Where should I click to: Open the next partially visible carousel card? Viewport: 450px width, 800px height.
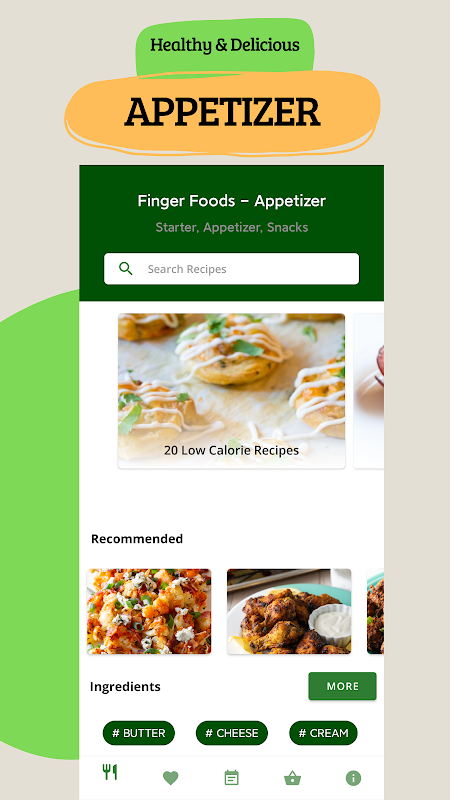click(369, 391)
